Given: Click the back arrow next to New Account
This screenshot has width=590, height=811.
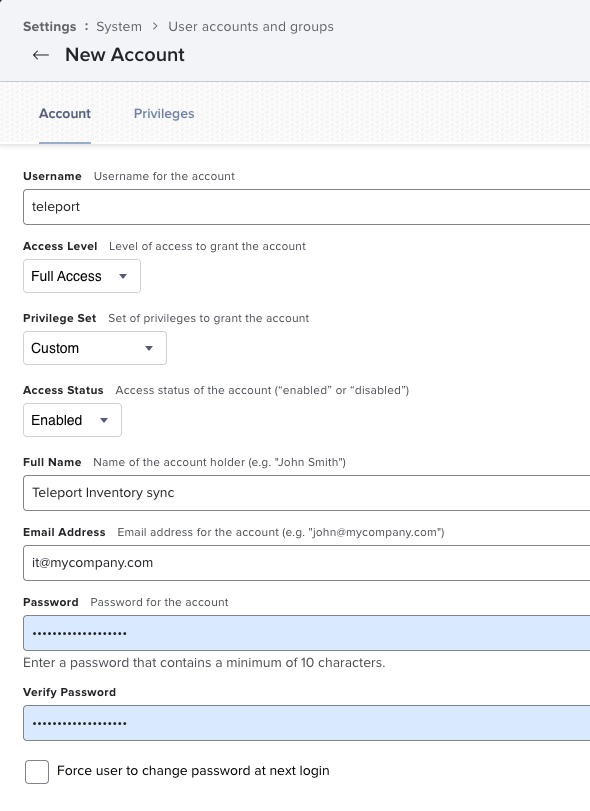Looking at the screenshot, I should coord(40,55).
